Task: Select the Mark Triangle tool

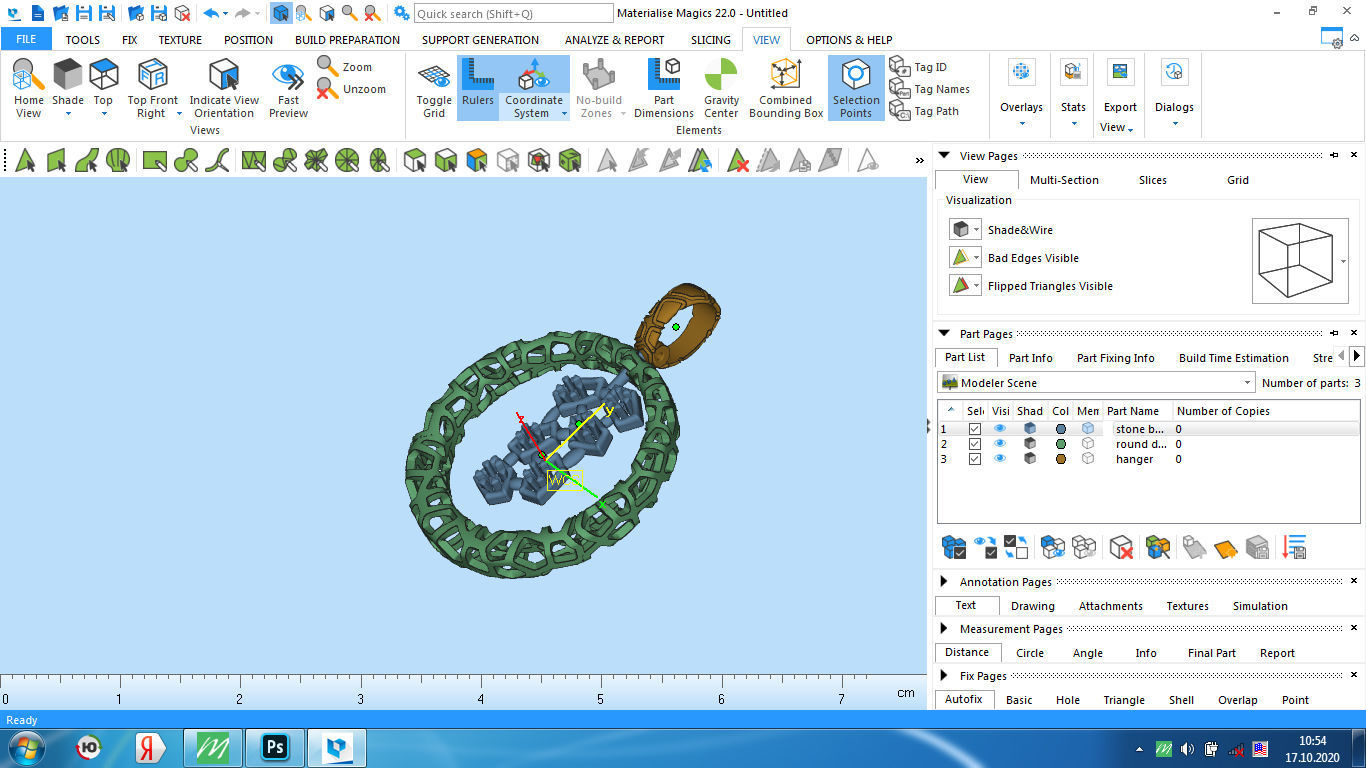Action: (x=25, y=160)
